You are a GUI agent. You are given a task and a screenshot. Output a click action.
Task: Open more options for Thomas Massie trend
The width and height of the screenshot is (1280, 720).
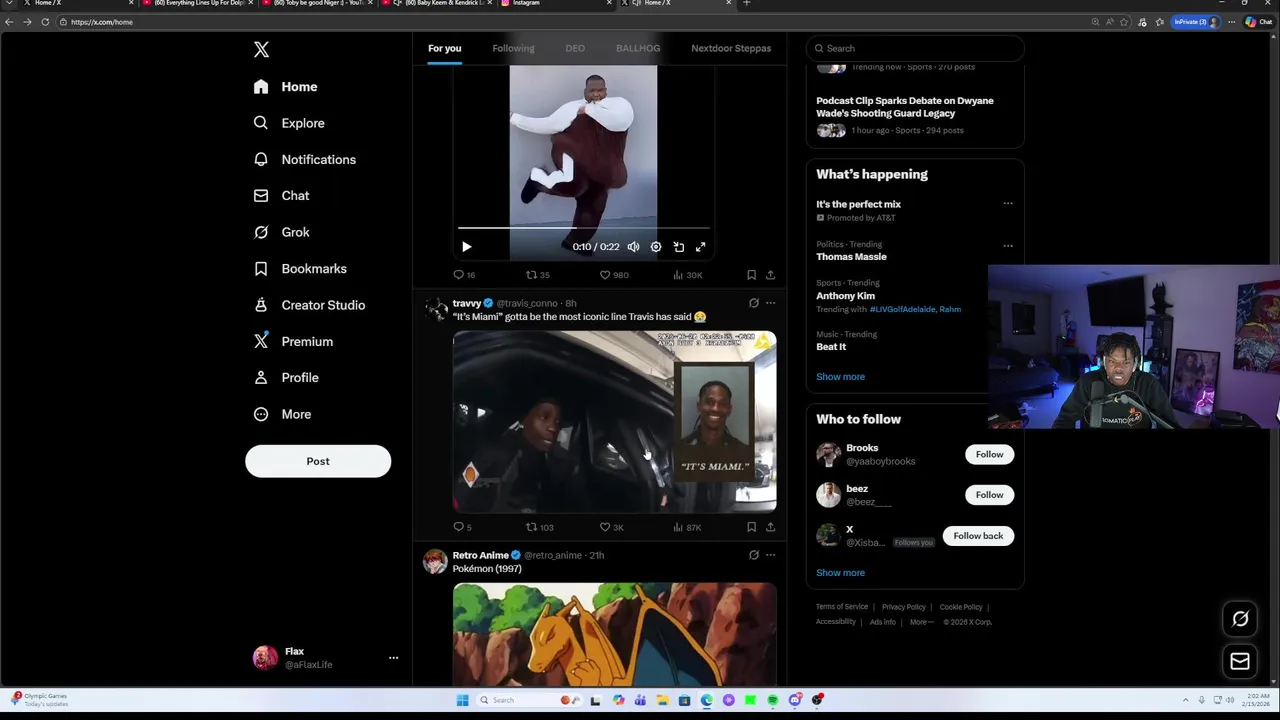pos(1008,245)
